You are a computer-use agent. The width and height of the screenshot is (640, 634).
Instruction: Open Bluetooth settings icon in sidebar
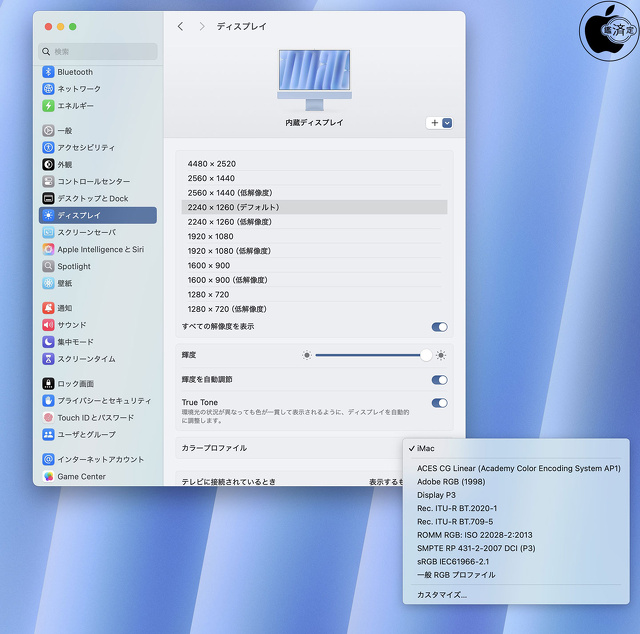[48, 72]
